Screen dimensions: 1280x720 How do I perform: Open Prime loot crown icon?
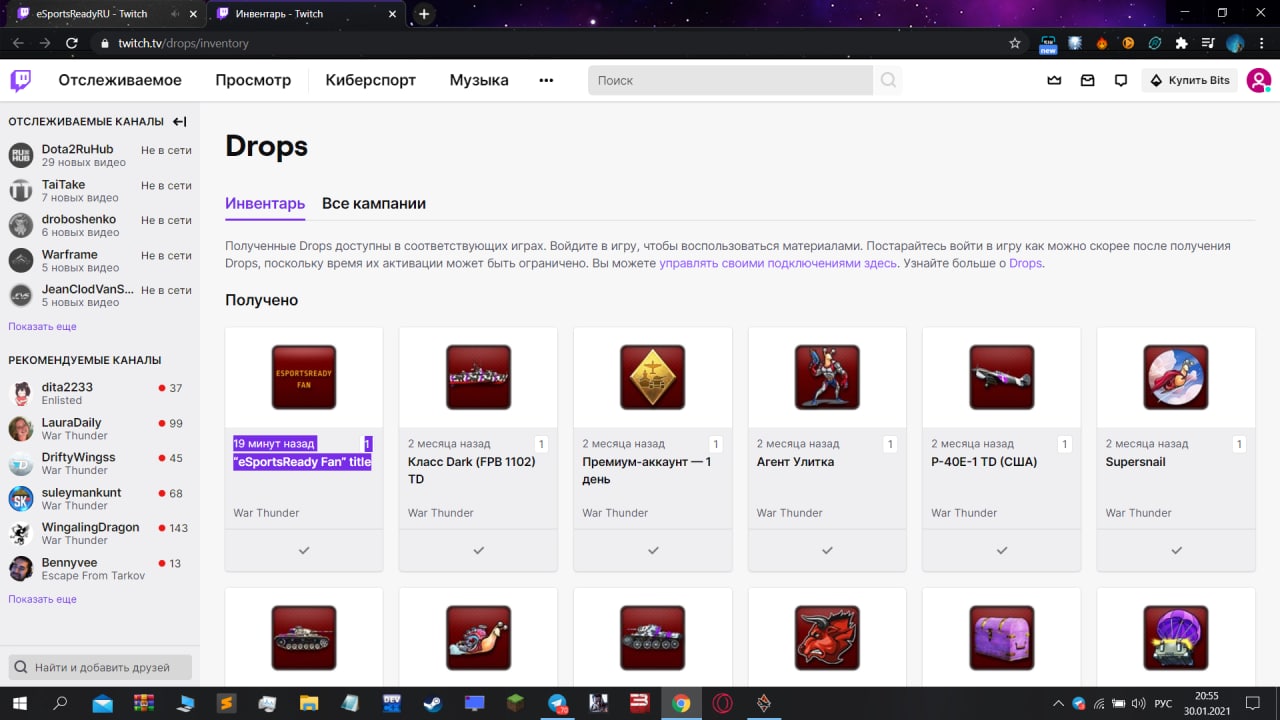(x=1054, y=80)
